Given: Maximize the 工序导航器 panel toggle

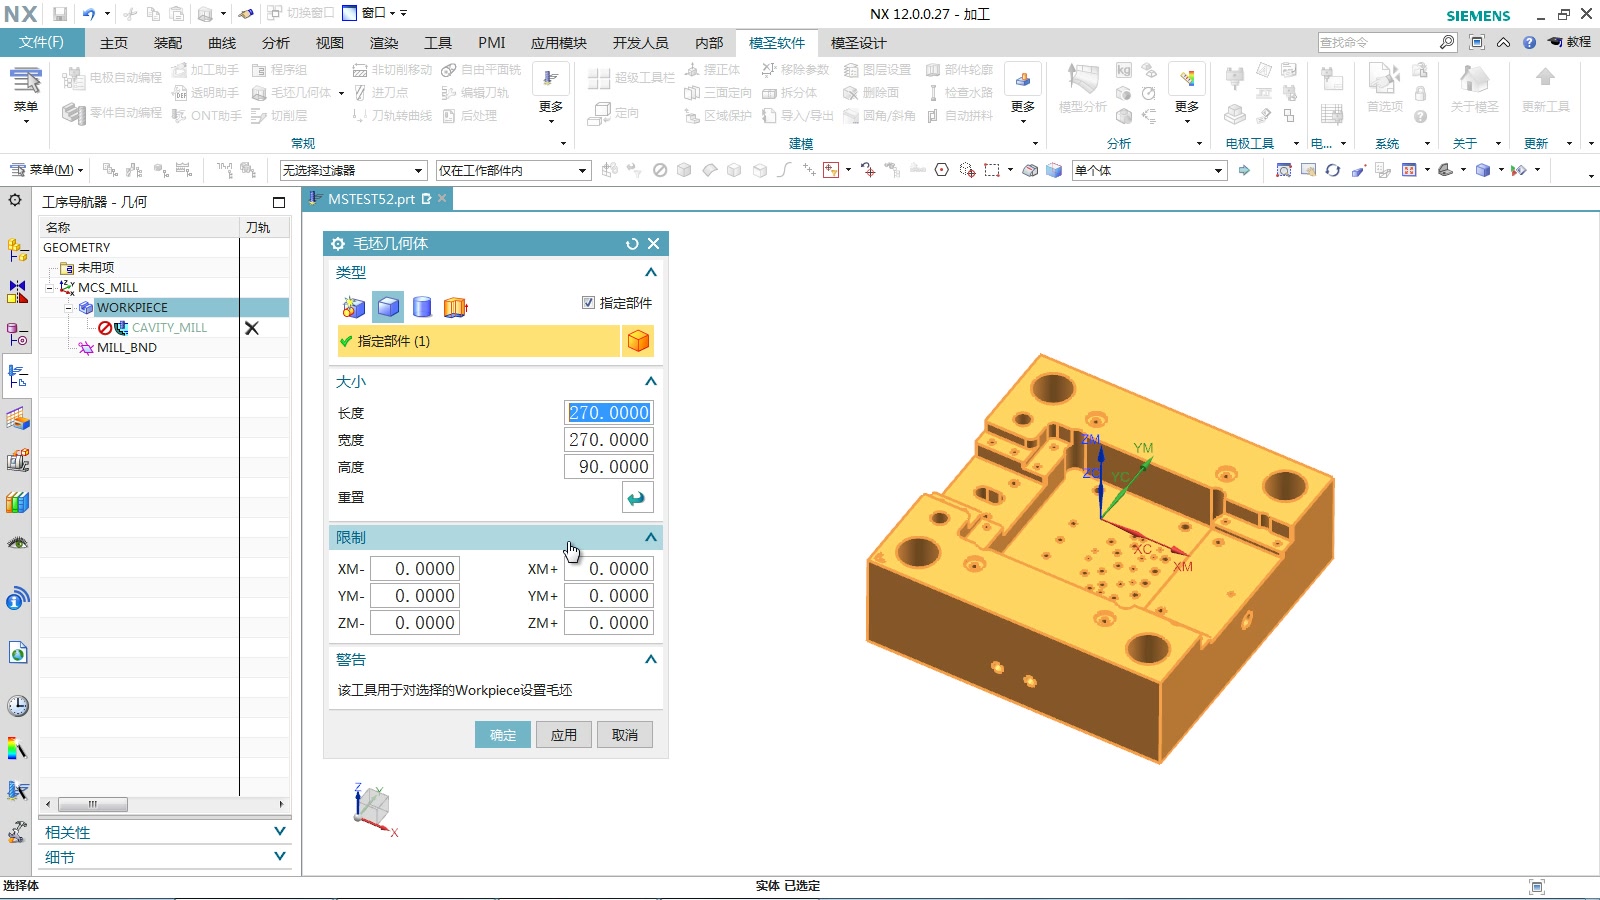Looking at the screenshot, I should click(x=279, y=202).
